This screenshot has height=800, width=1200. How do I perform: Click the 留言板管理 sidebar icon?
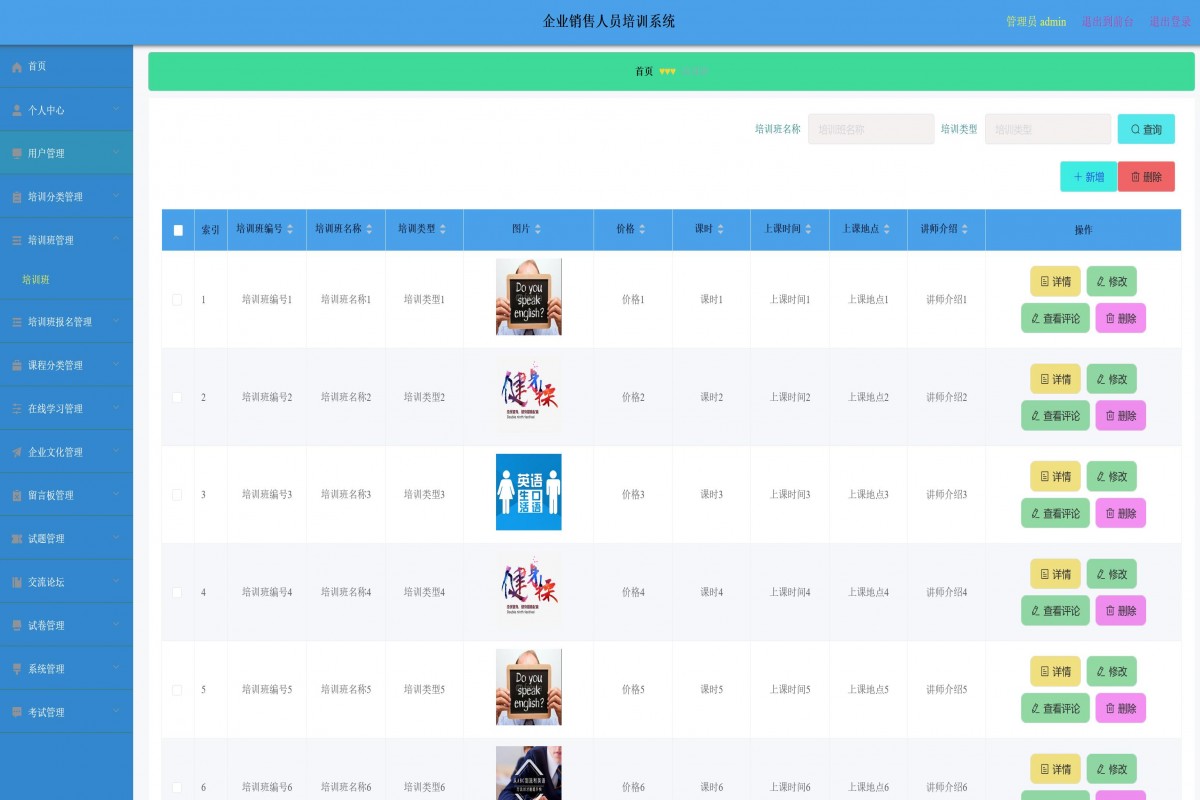coord(17,495)
